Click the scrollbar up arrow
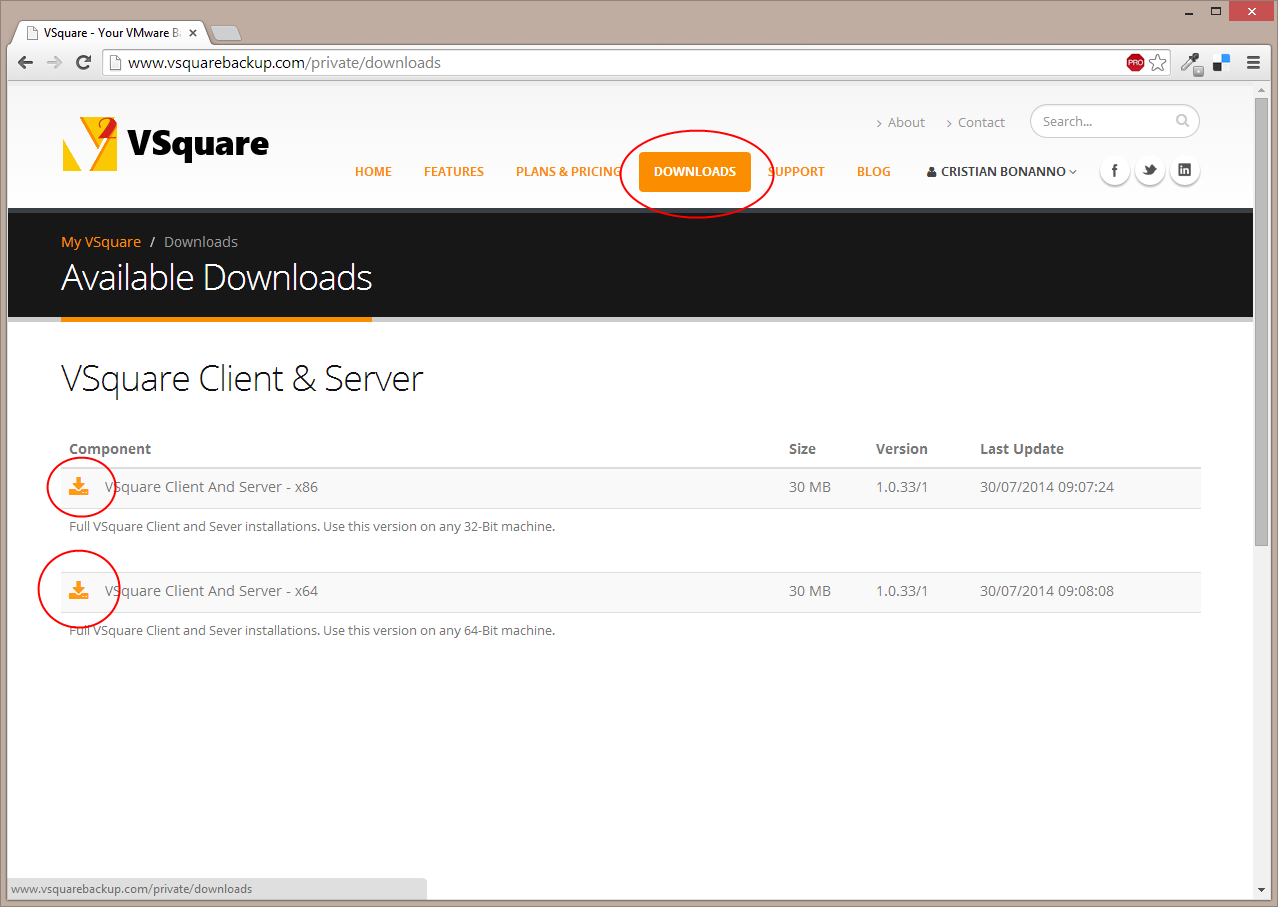The width and height of the screenshot is (1278, 907). pos(1262,91)
